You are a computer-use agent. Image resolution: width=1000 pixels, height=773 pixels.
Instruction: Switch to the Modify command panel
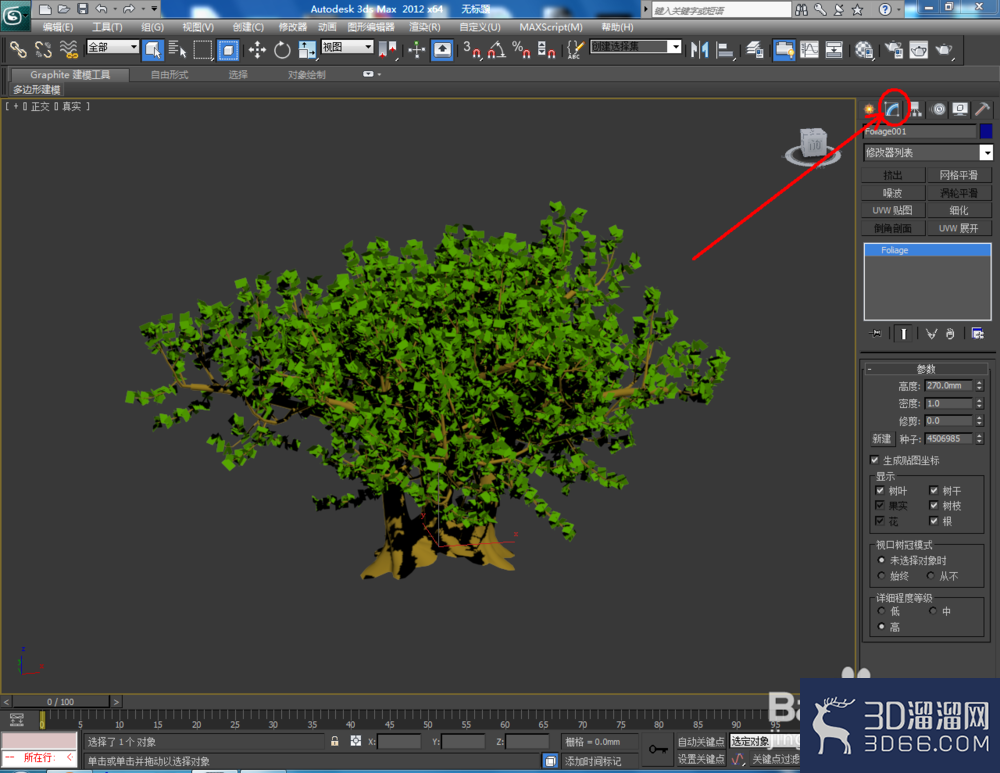tap(892, 109)
